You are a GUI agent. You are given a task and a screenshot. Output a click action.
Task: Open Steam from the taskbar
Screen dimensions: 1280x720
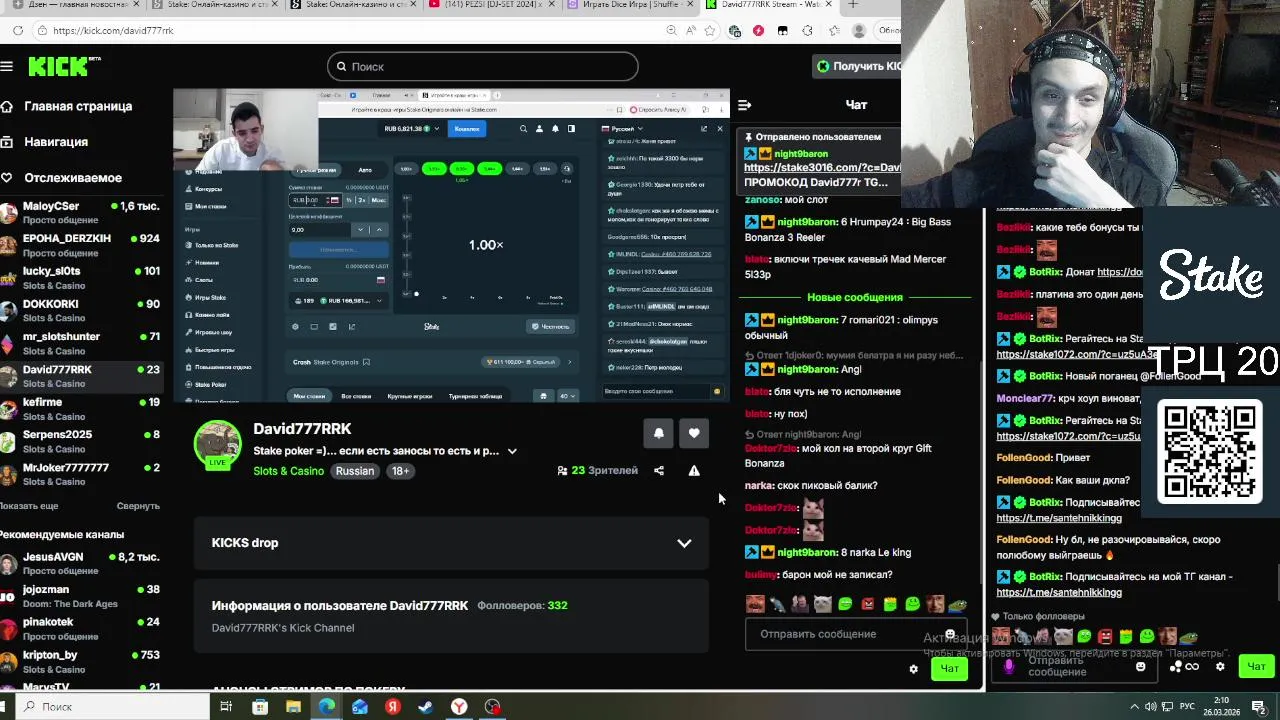click(x=426, y=706)
